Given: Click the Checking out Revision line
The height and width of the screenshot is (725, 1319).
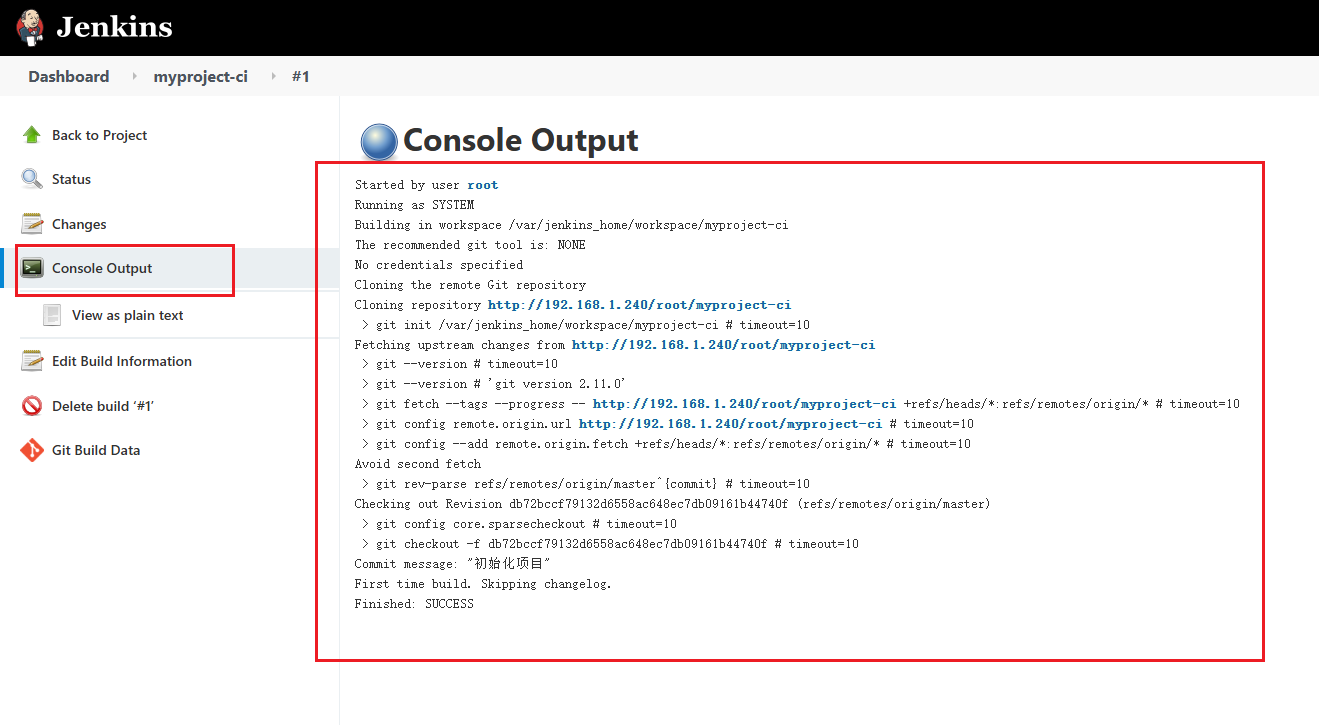Looking at the screenshot, I should coord(673,504).
